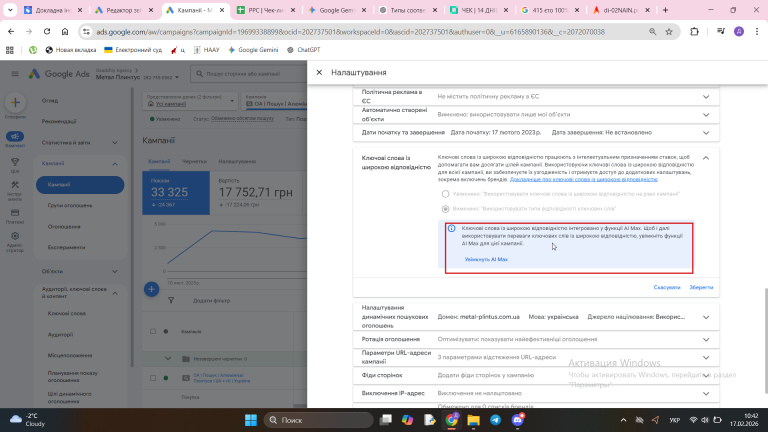Image resolution: width=768 pixels, height=432 pixels.
Task: Collapse Ключові слова із широкою відповідністю section
Action: [706, 158]
